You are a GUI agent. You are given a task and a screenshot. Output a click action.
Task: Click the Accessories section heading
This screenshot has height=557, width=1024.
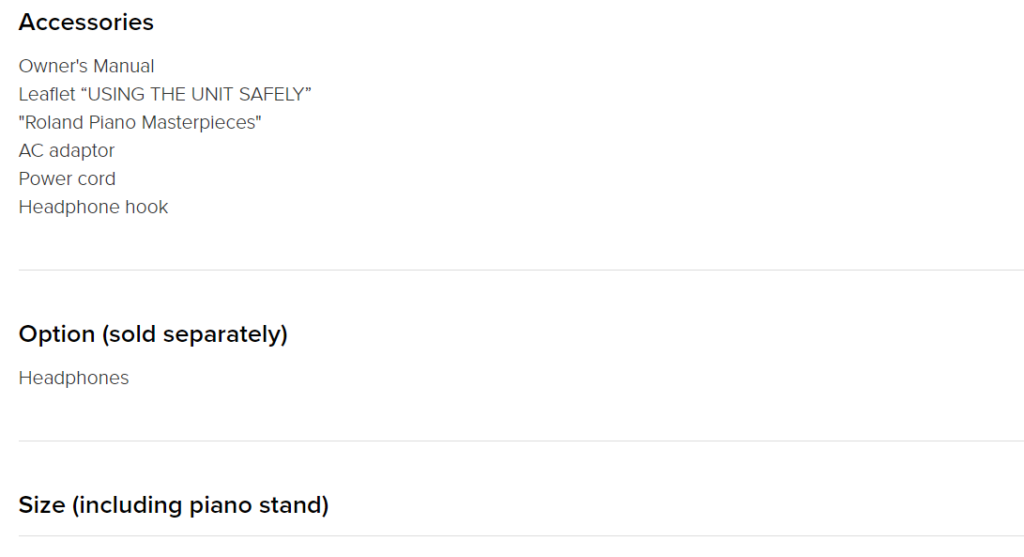tap(86, 22)
